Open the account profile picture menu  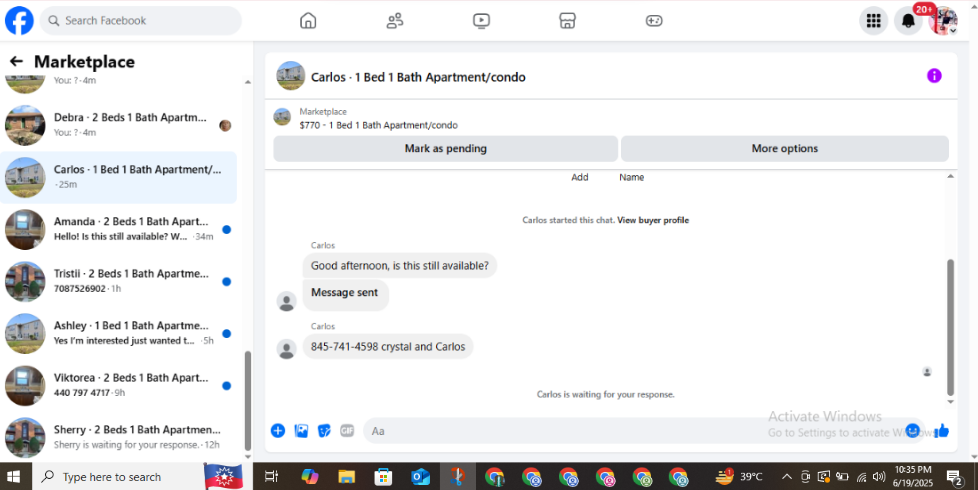pyautogui.click(x=943, y=21)
